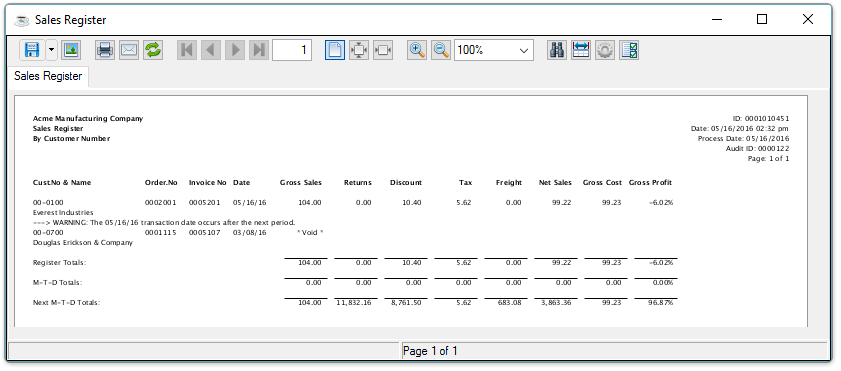Click the Save report disk icon
Viewport: 841px width, 371px height.
point(32,50)
